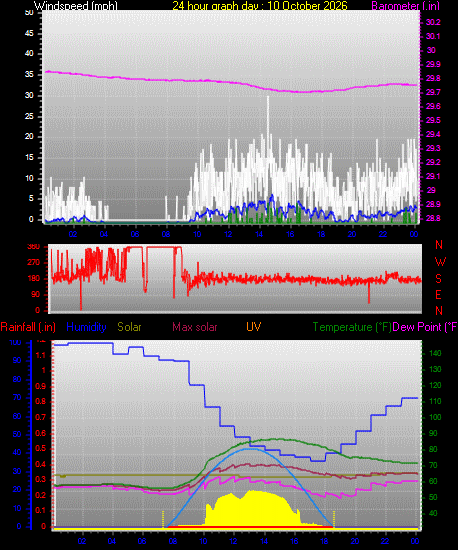
Task: Click the S compass label on direction chart
Action: click(438, 279)
